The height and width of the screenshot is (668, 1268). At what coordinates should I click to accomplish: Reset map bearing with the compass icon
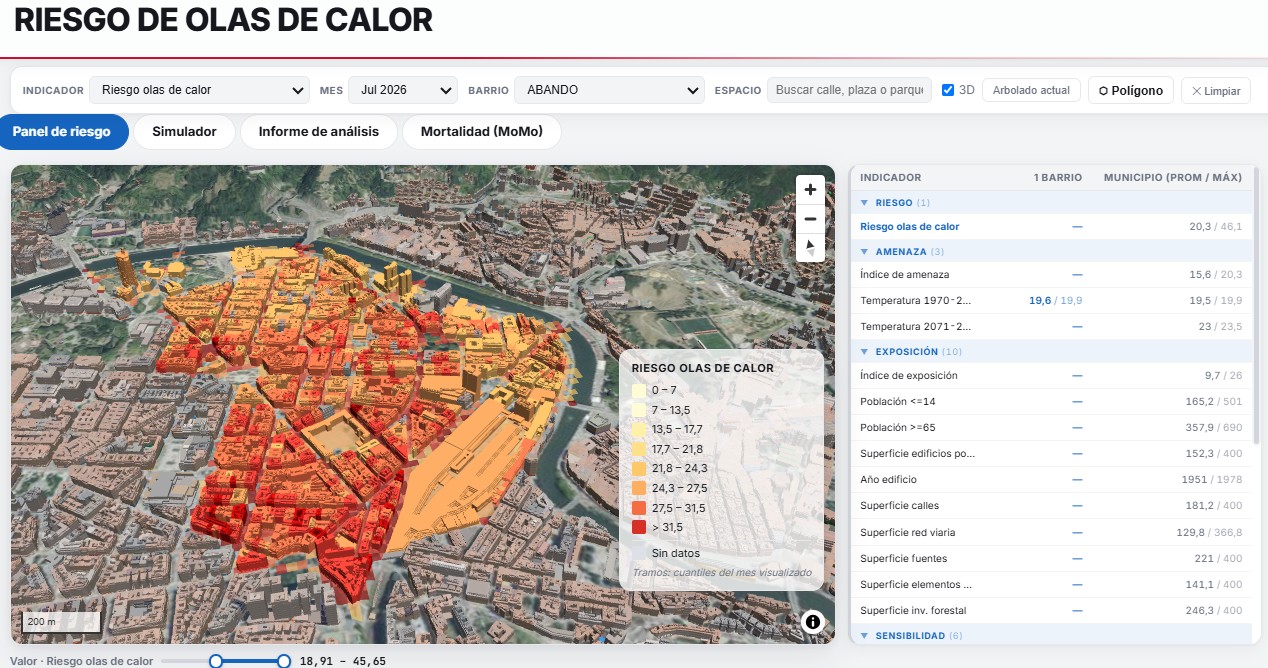click(810, 248)
